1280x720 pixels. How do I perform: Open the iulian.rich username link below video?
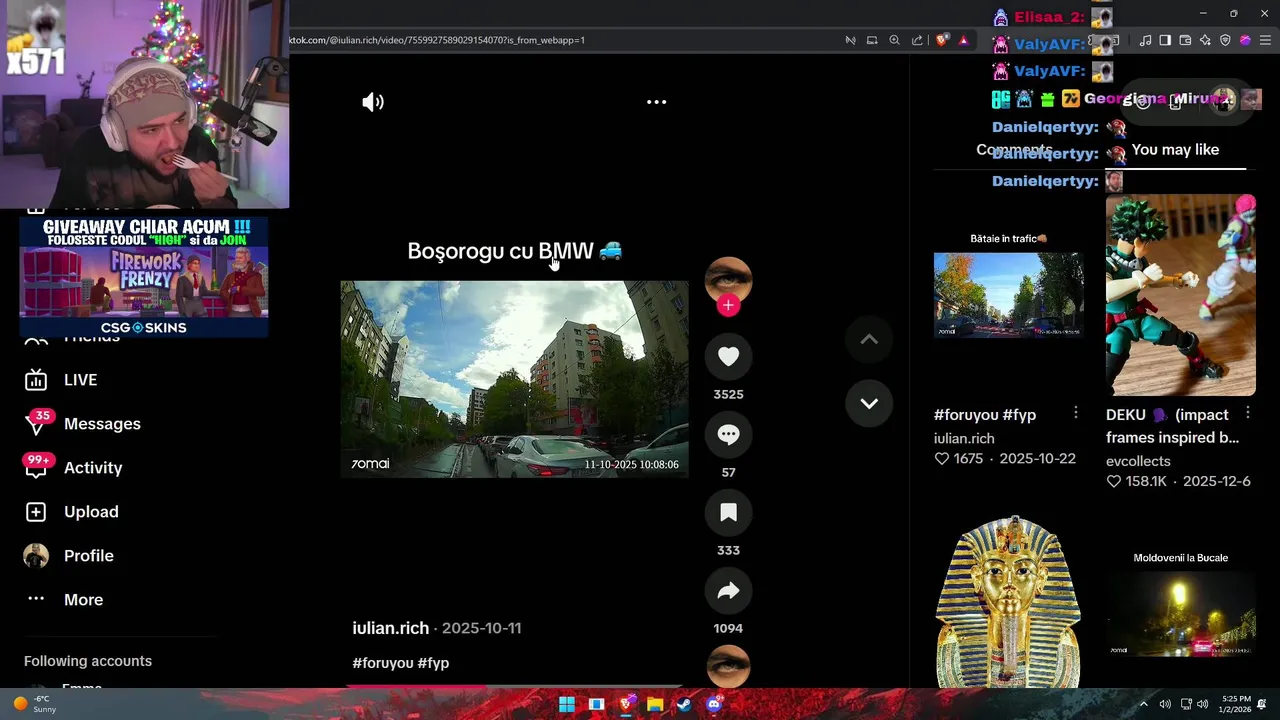coord(390,628)
